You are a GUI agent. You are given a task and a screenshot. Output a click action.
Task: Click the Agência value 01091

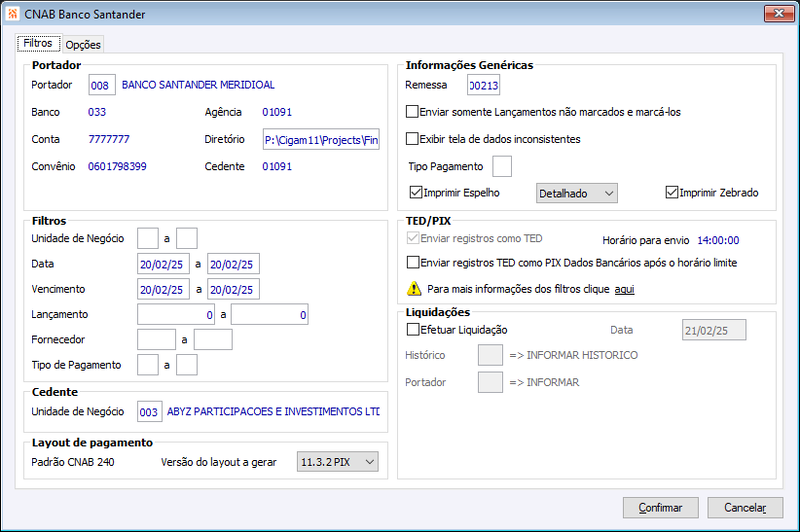[x=277, y=112]
